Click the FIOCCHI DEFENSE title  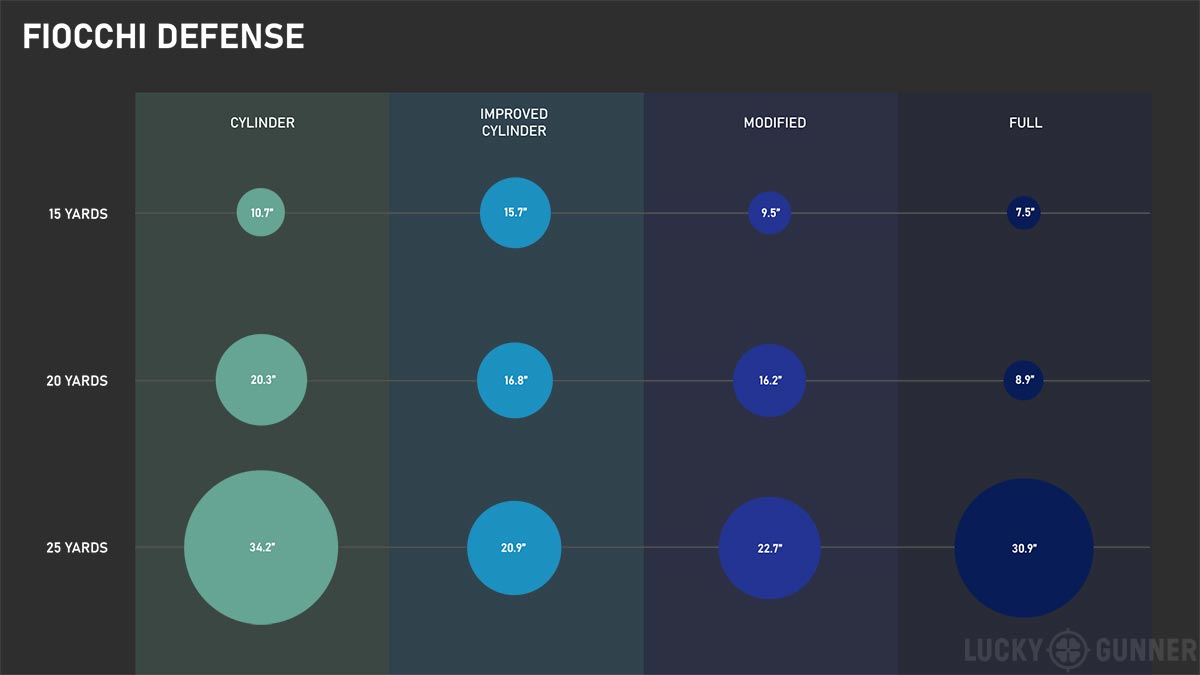click(163, 37)
